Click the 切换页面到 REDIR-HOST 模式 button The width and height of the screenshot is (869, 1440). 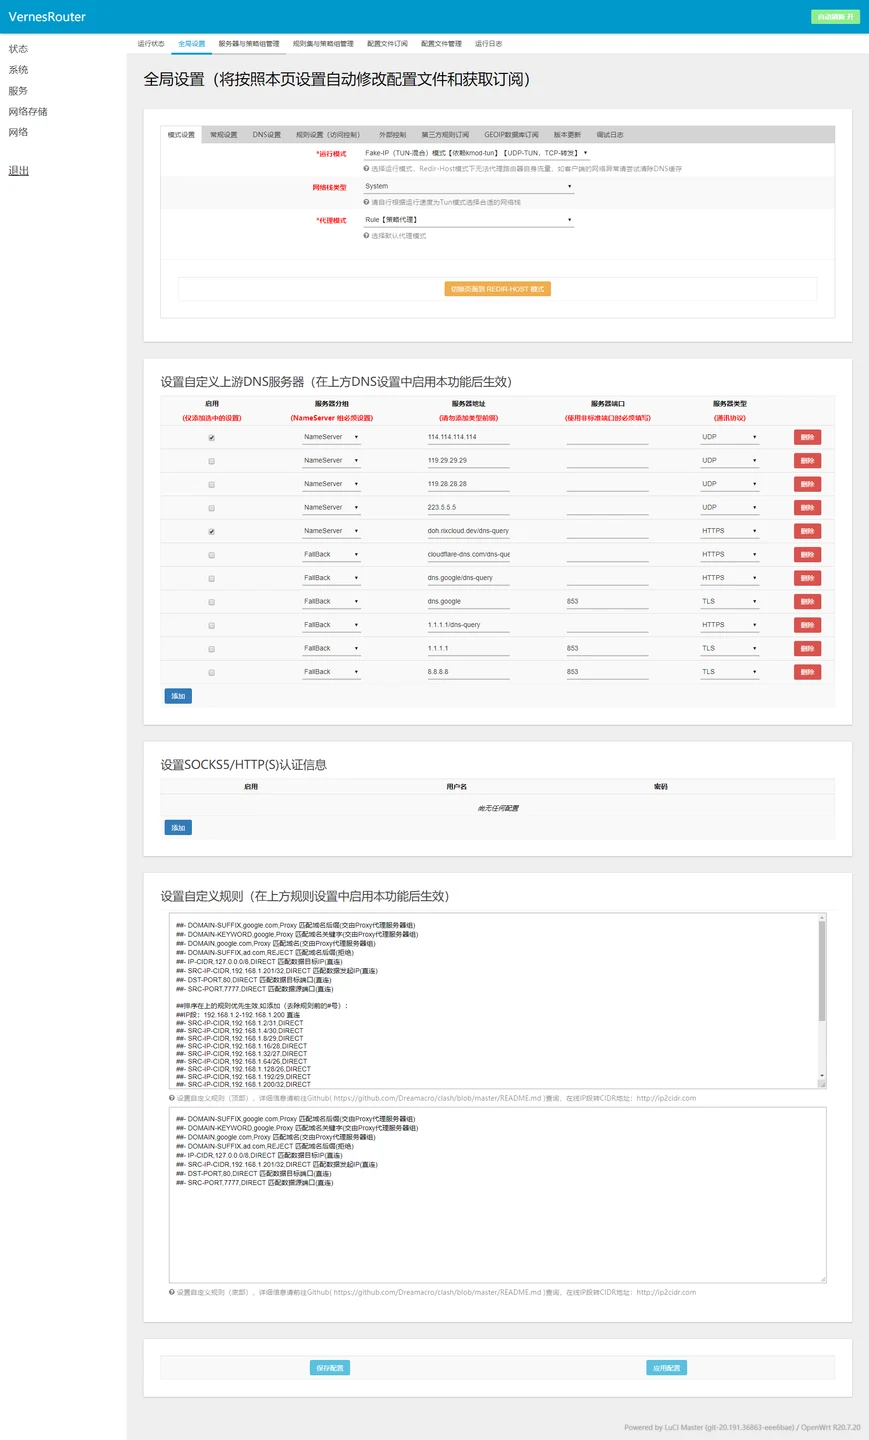click(x=498, y=289)
